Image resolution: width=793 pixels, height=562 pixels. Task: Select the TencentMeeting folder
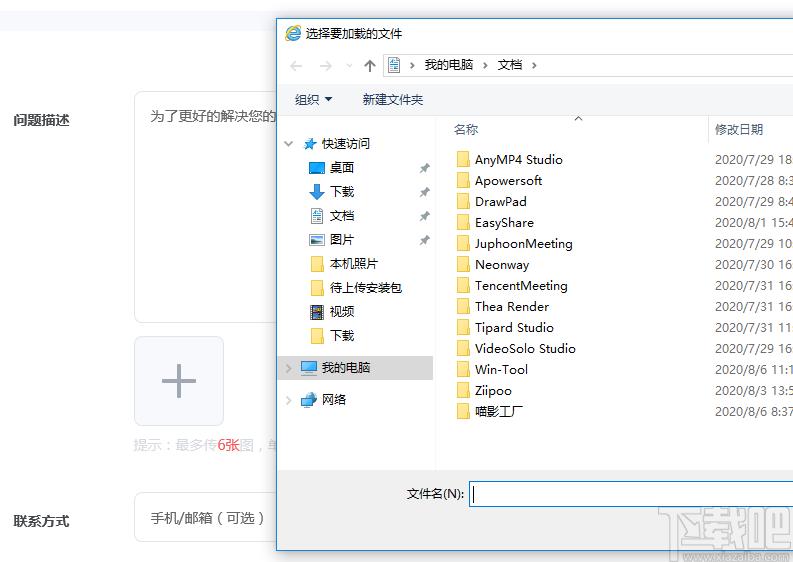pos(521,286)
